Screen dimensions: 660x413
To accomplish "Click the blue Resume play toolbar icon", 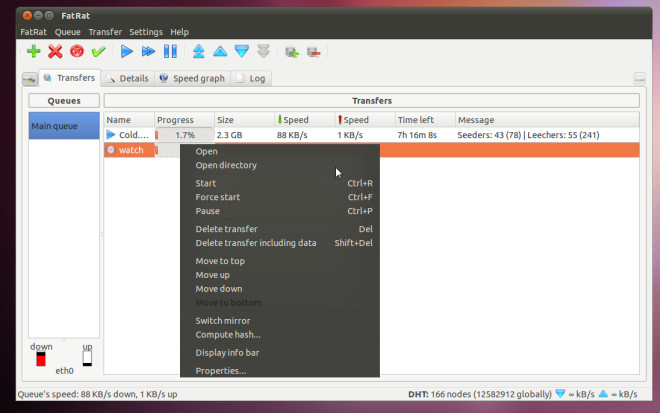I will click(127, 52).
